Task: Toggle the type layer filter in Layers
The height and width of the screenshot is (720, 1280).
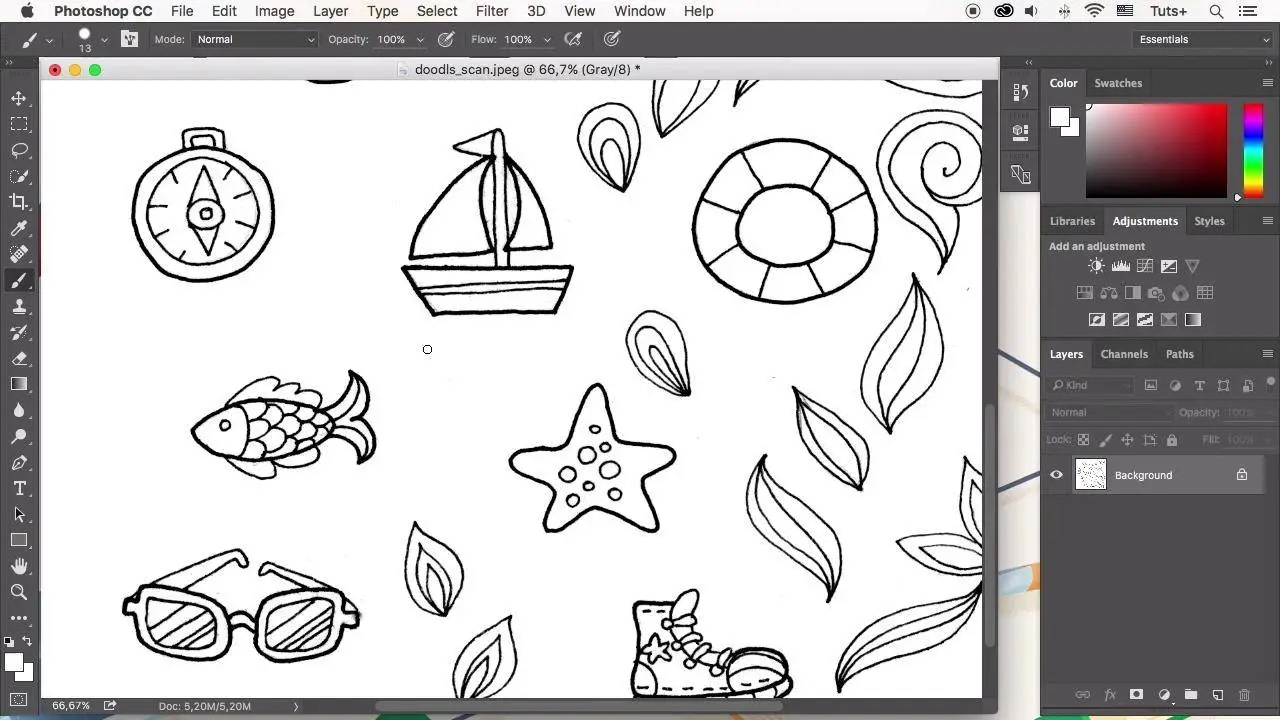Action: [1200, 385]
